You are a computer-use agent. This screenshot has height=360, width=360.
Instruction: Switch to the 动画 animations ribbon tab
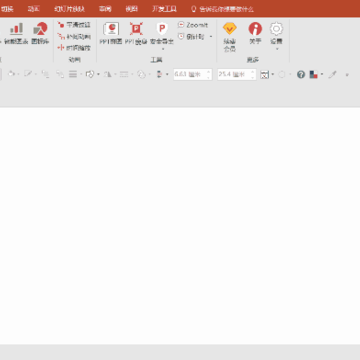coord(33,9)
